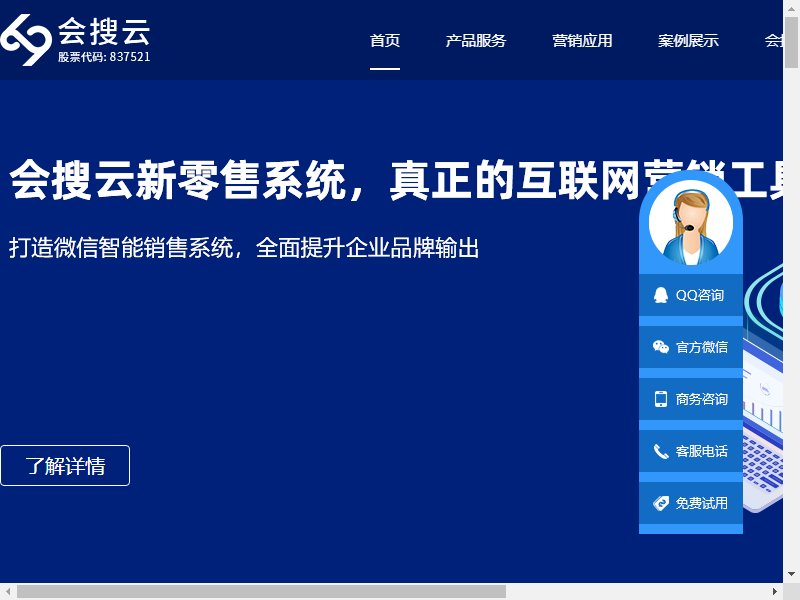This screenshot has width=800, height=600.
Task: Click 商务咨询 in the contact sidebar
Action: [691, 399]
